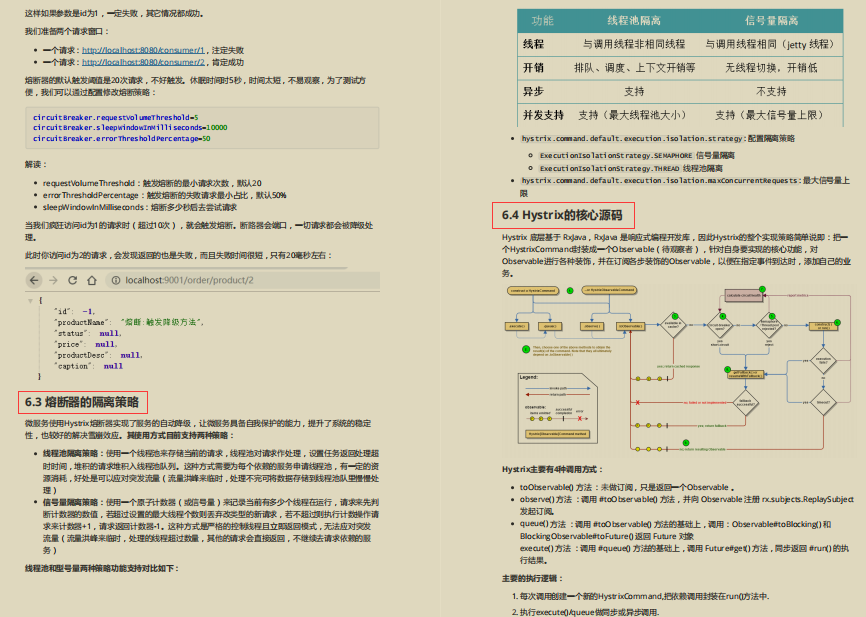Click the queue() 方法 bullet
The width and height of the screenshot is (866, 617).
[x=675, y=530]
